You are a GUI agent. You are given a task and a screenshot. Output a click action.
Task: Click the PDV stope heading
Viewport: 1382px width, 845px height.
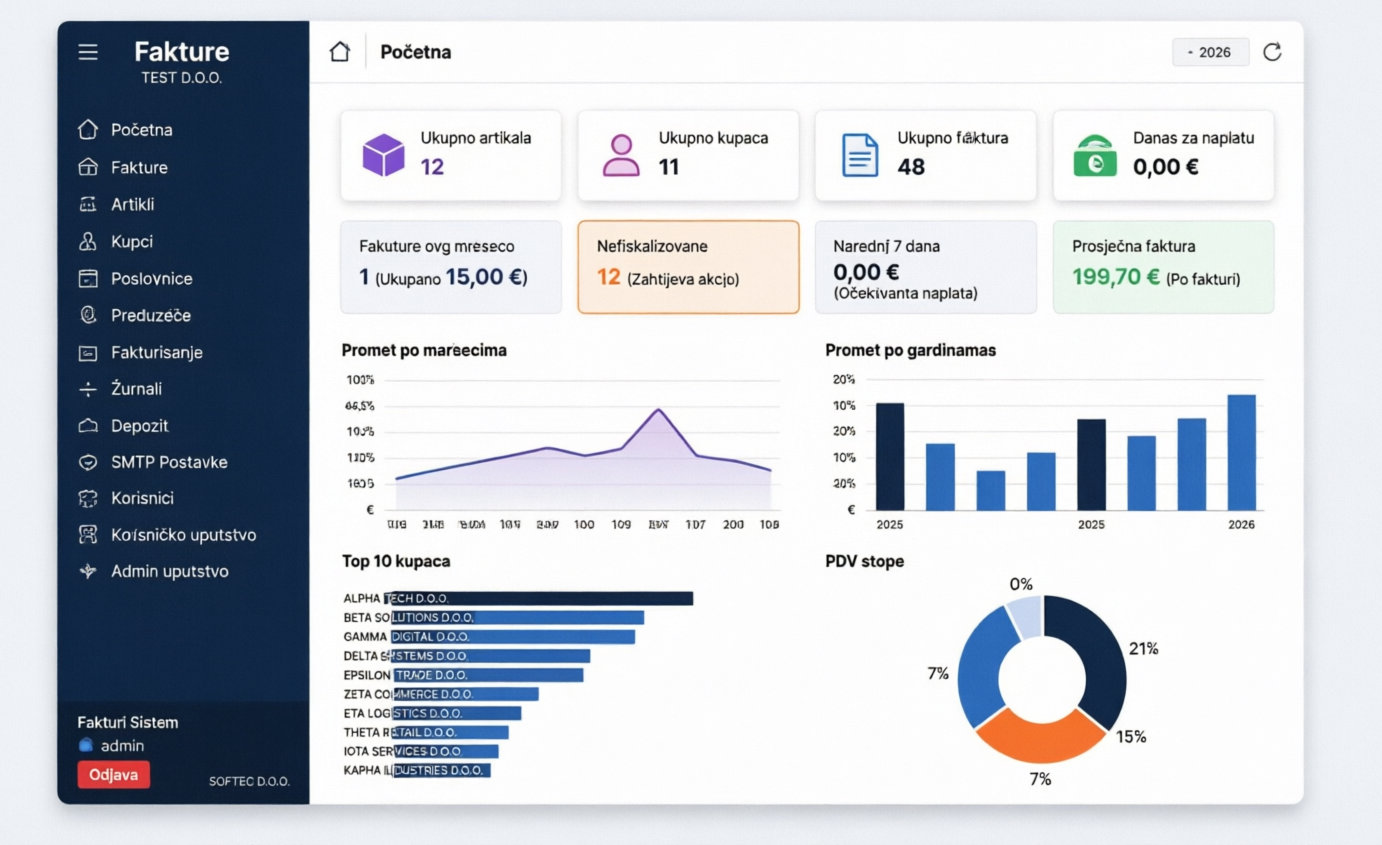click(x=865, y=562)
